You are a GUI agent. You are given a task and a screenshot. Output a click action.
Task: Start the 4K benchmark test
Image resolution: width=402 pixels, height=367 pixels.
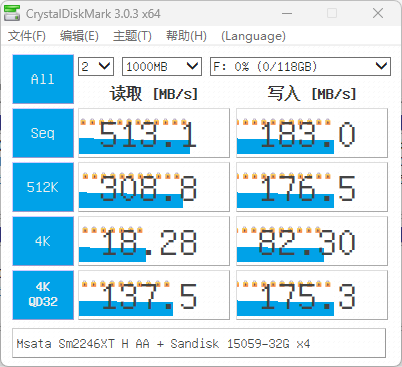(43, 241)
